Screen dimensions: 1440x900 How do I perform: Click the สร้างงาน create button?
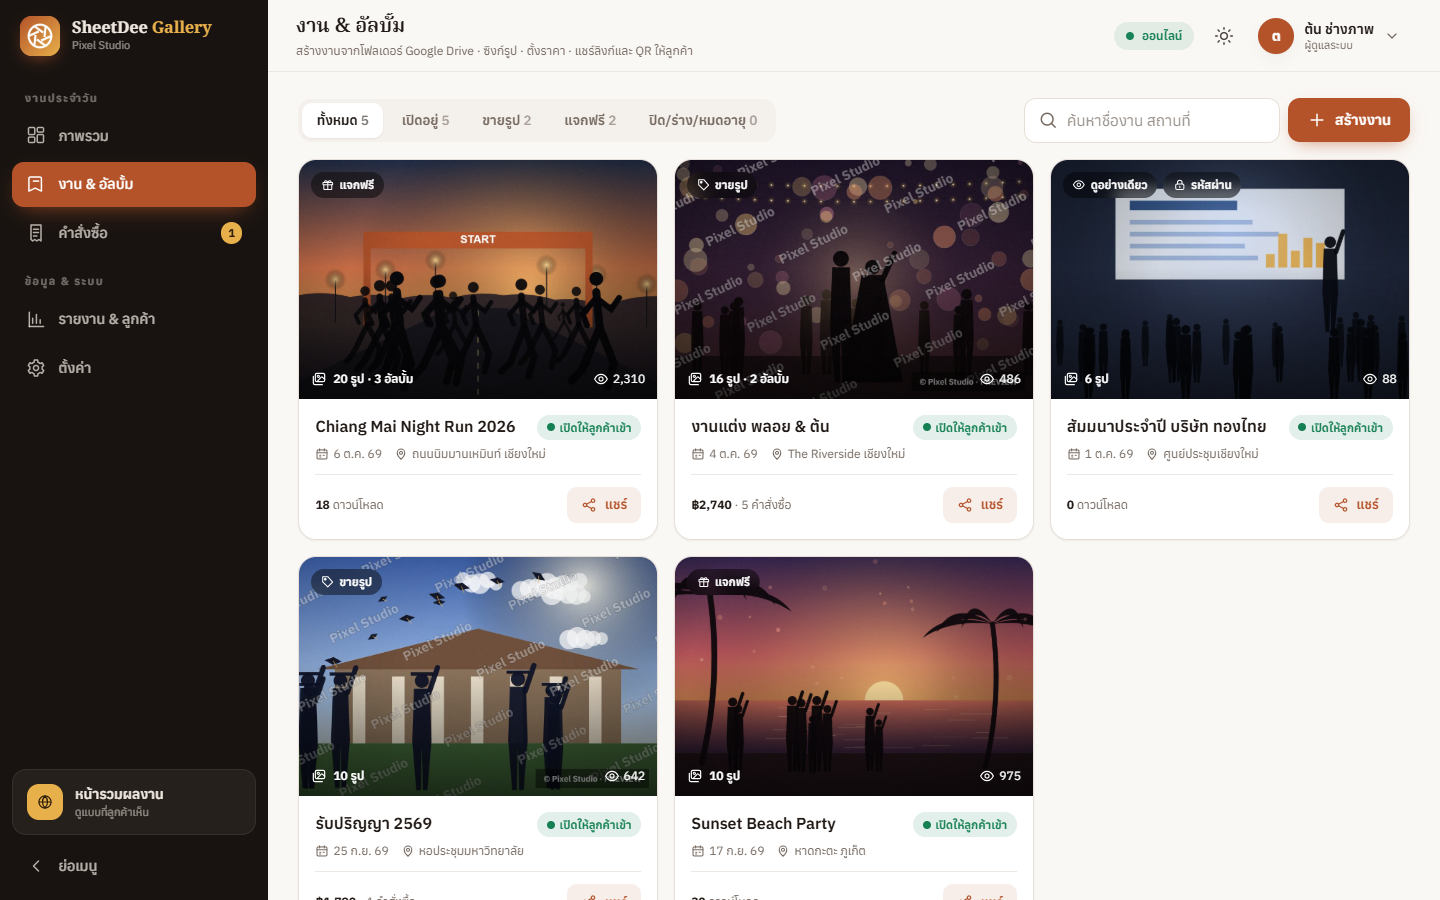tap(1349, 120)
